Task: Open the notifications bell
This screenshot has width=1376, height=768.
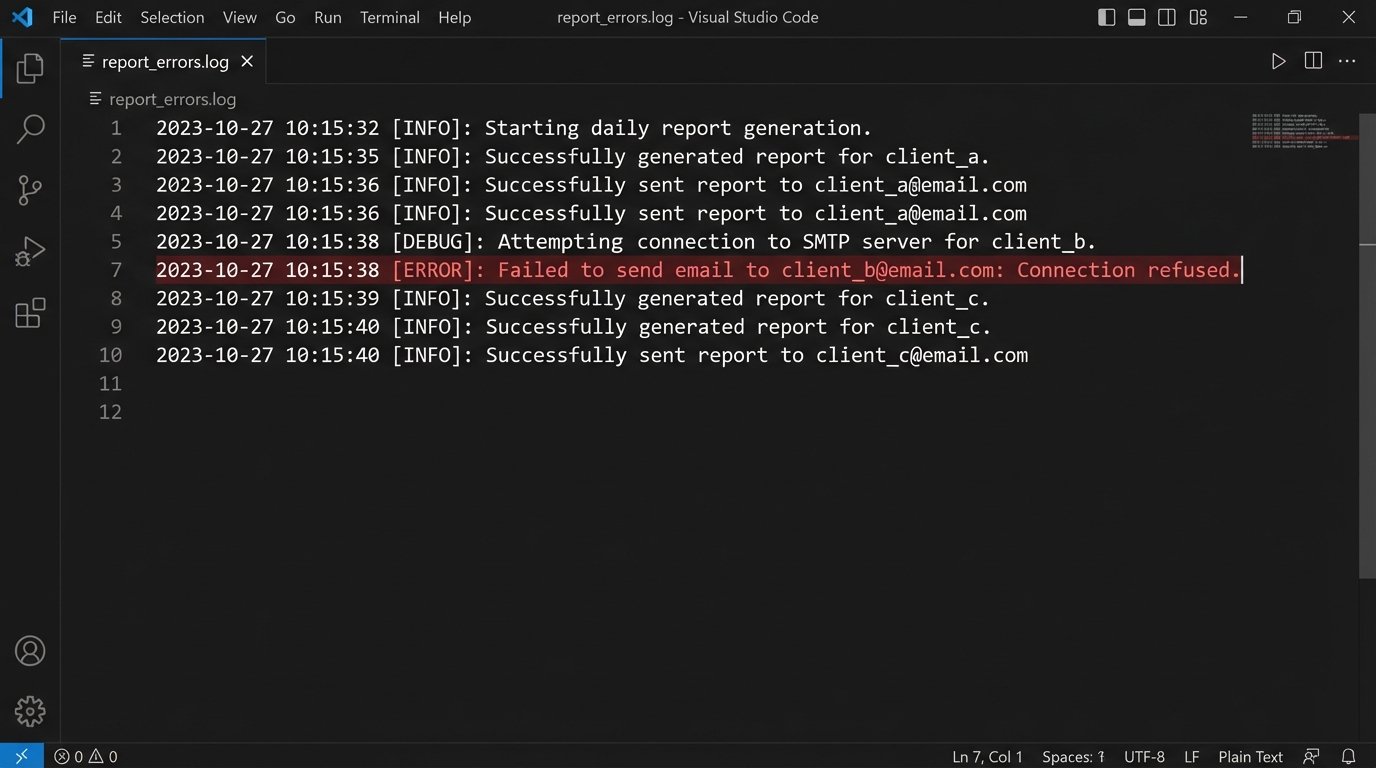Action: click(1348, 756)
